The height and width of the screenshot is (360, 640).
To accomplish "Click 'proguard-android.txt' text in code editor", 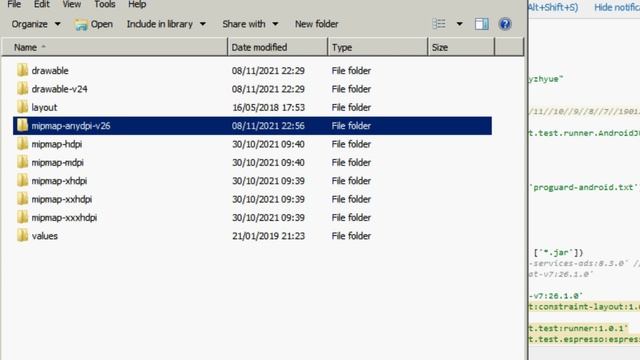I will coord(584,187).
